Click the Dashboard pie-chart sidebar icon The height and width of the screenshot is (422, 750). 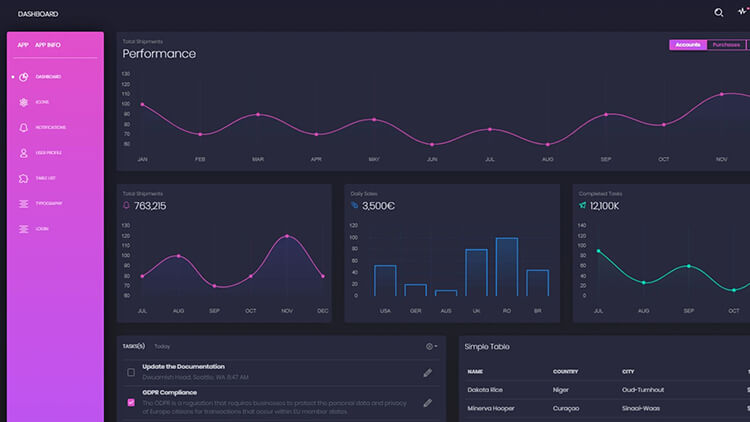[23, 77]
